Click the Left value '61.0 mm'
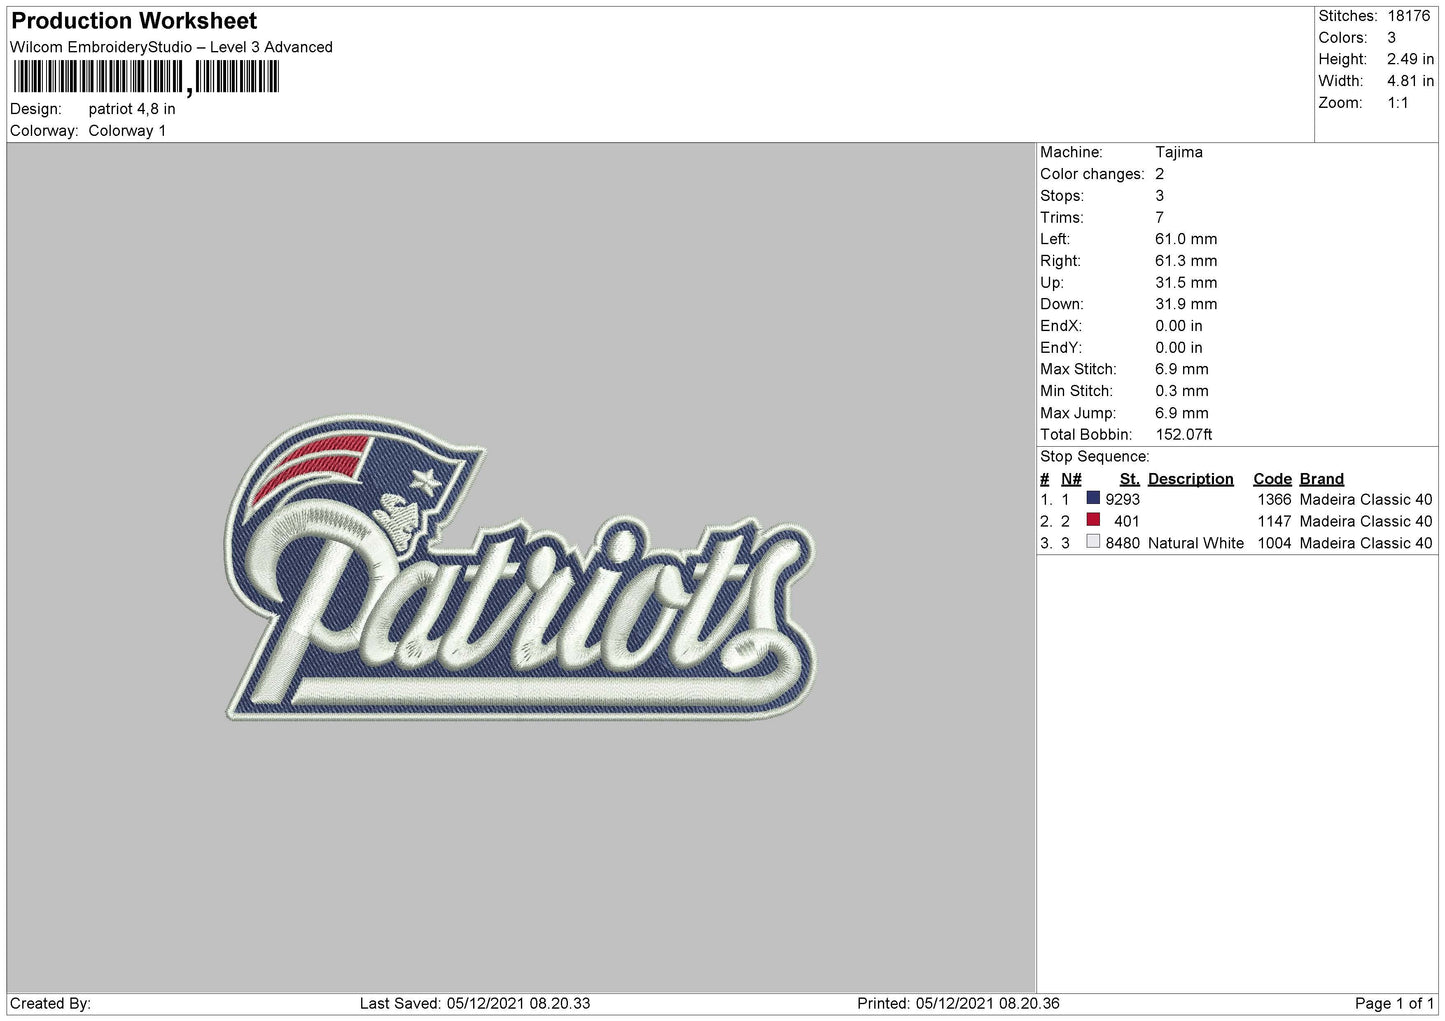 point(1186,239)
